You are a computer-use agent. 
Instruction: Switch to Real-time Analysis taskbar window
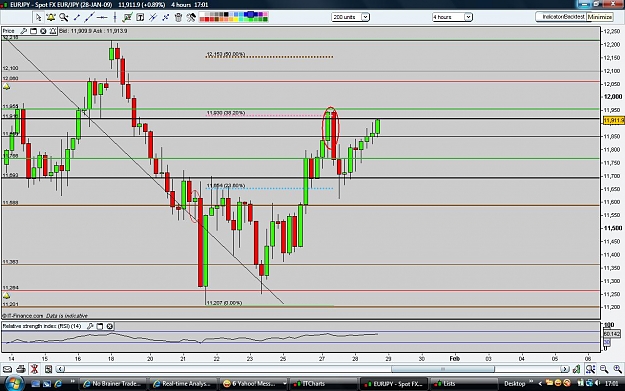coord(183,384)
